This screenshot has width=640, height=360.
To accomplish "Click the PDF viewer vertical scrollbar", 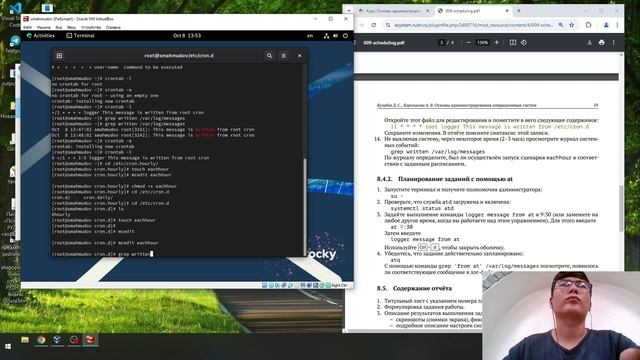I will click(x=622, y=208).
